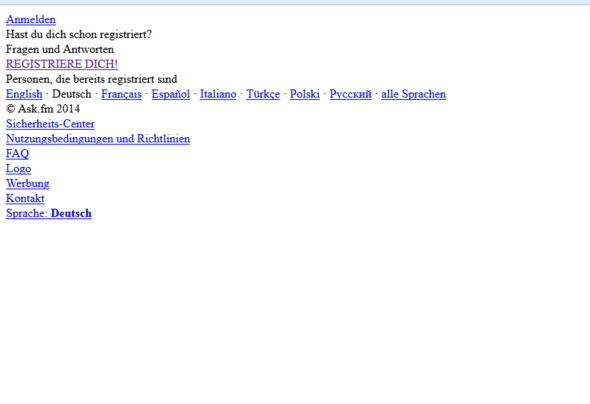Click the © Ask.fm 2014 copyright text
The width and height of the screenshot is (590, 404).
pyautogui.click(x=43, y=109)
